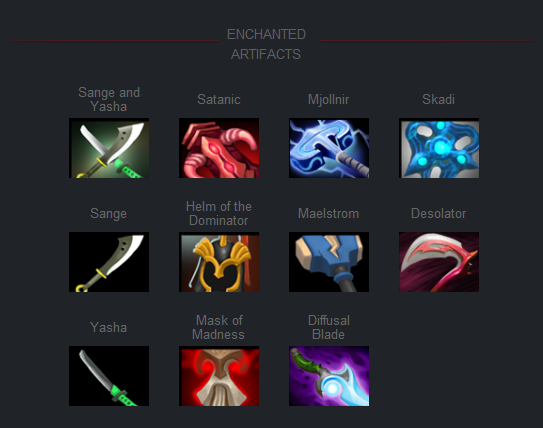
Task: Choose the Yasha green-hilted sword icon
Action: tap(109, 376)
